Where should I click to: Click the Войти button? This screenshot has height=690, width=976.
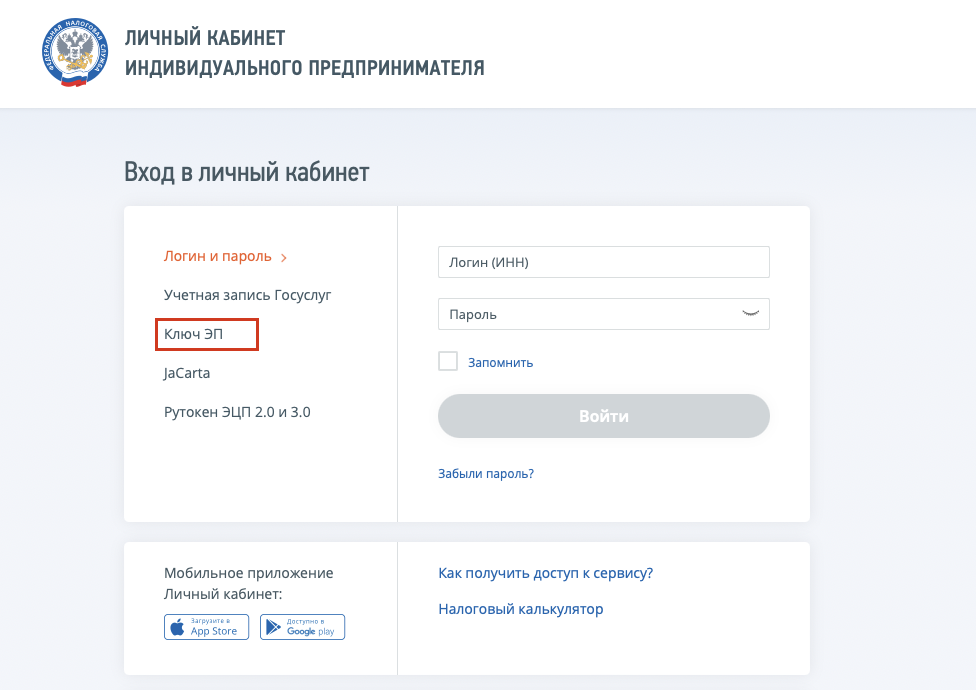[604, 416]
